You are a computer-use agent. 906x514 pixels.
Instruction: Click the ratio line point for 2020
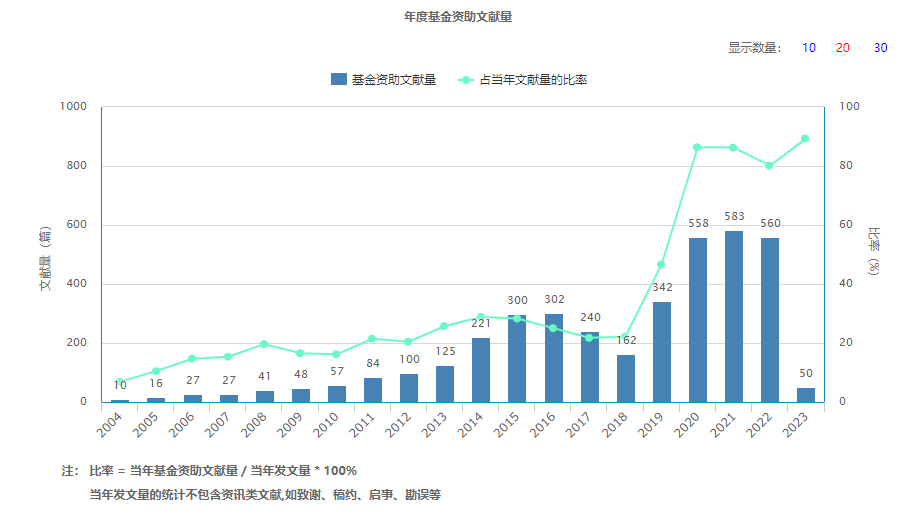click(697, 147)
